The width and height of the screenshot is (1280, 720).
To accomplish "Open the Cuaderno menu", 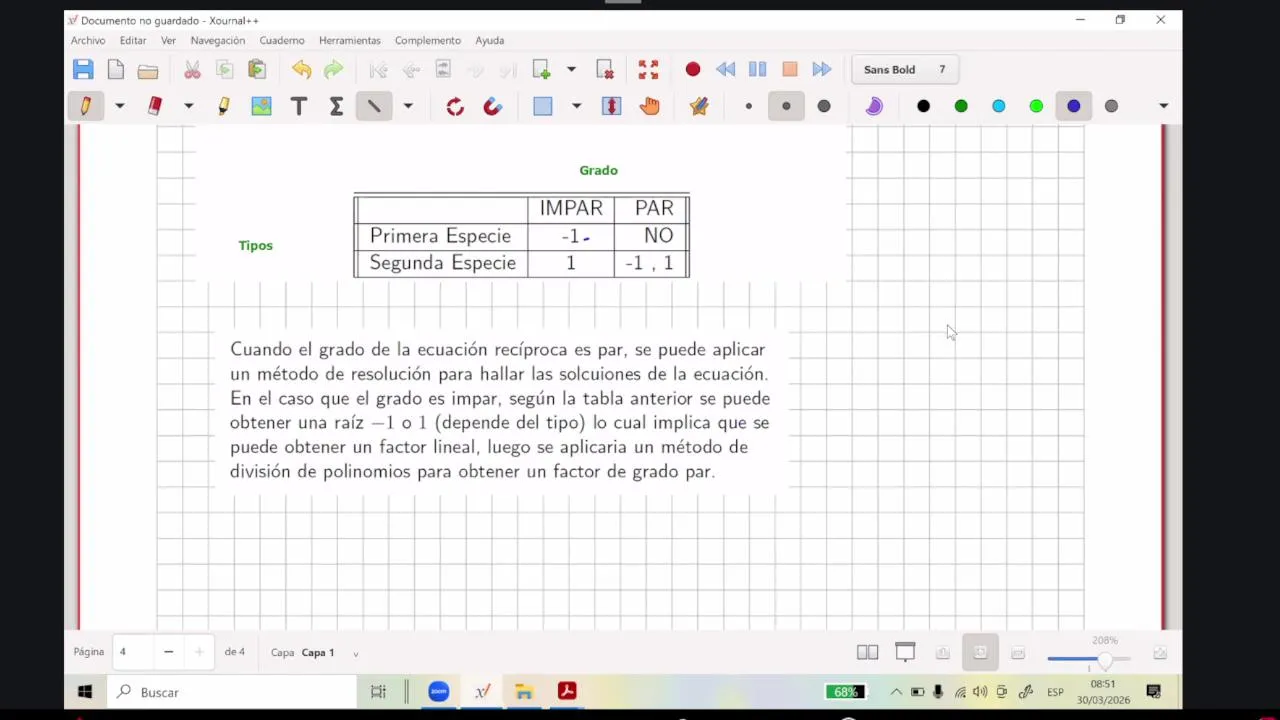I will (x=282, y=41).
